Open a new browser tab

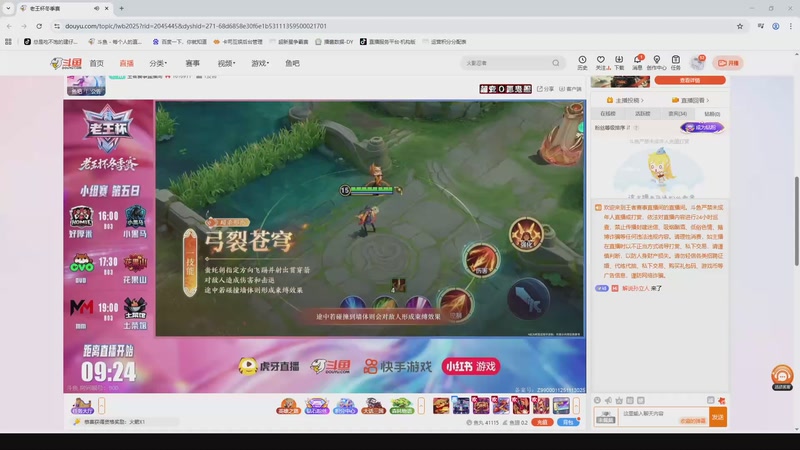coord(121,8)
